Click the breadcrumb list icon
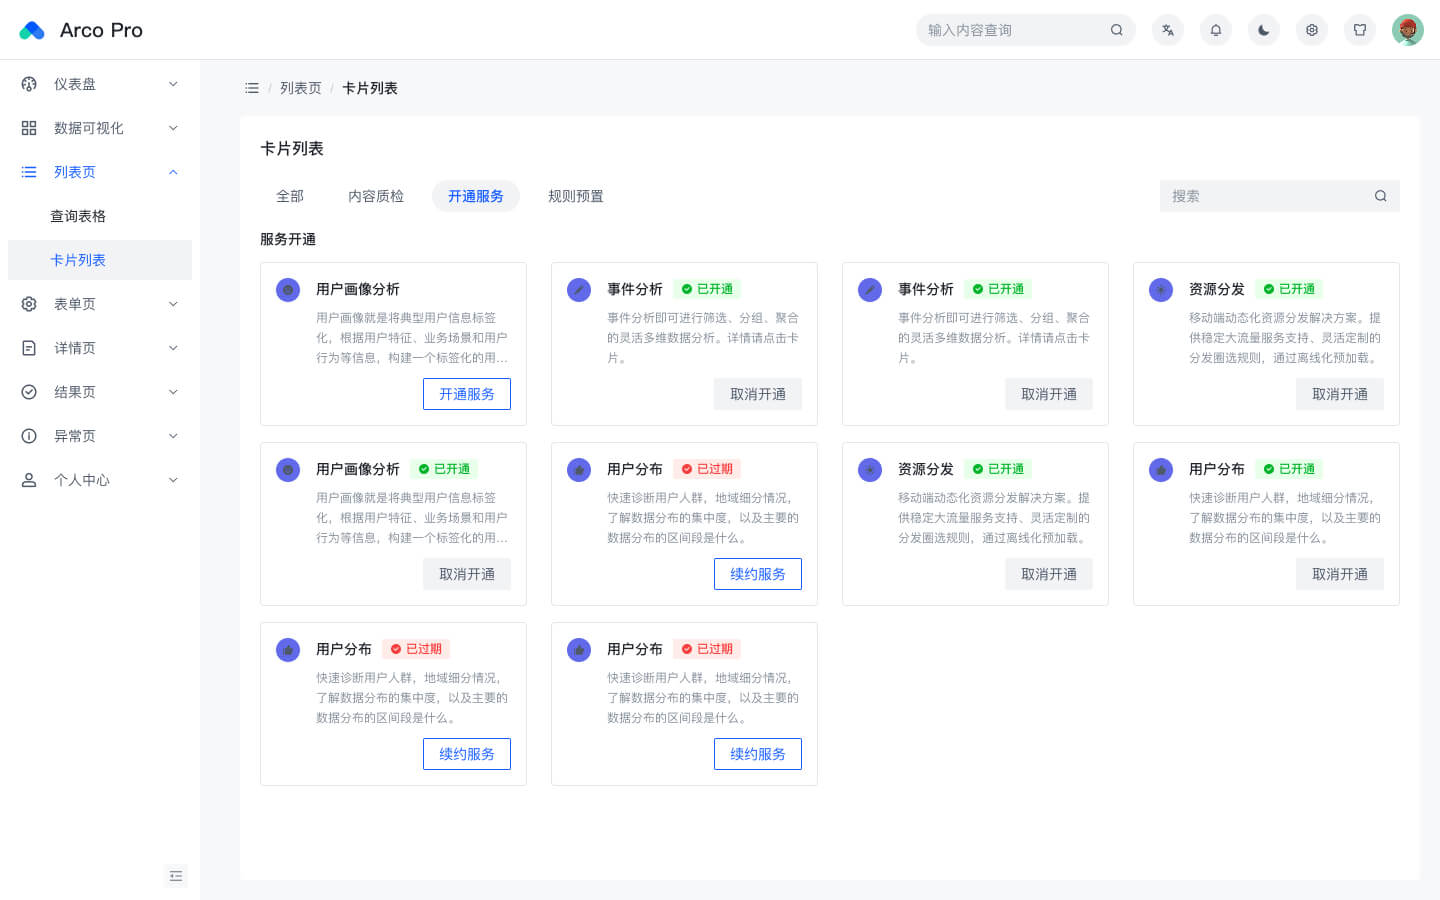Screen dimensions: 1440x900 click(252, 88)
